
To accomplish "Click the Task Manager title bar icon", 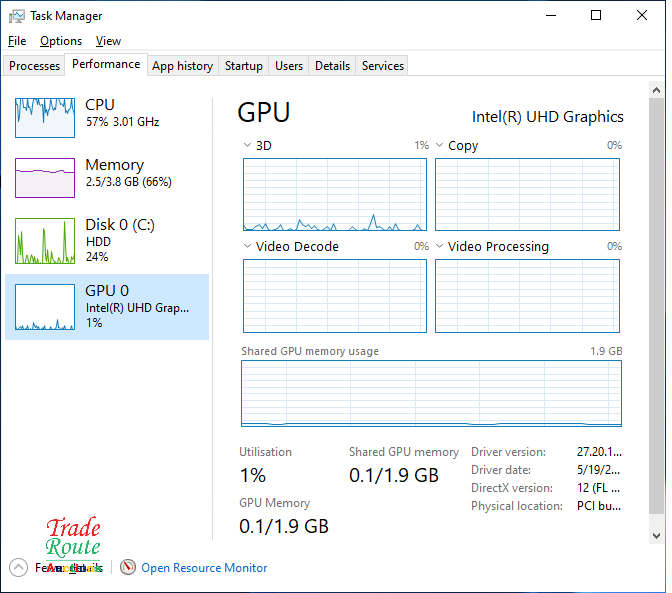I will [x=16, y=16].
